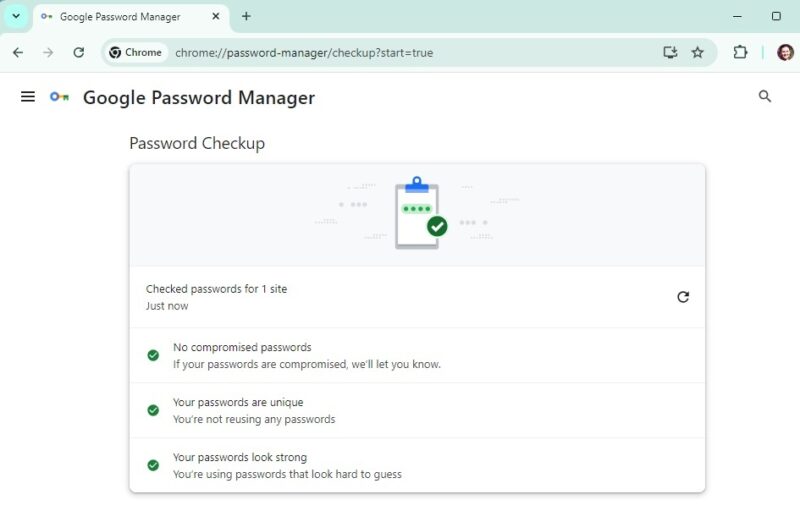Reload the page from the toolbar
800x511 pixels.
(79, 53)
